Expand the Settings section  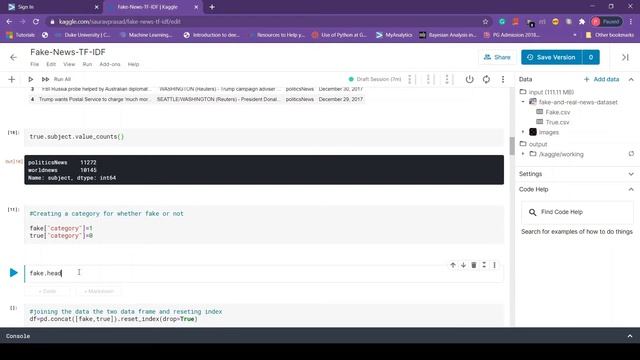(x=631, y=174)
